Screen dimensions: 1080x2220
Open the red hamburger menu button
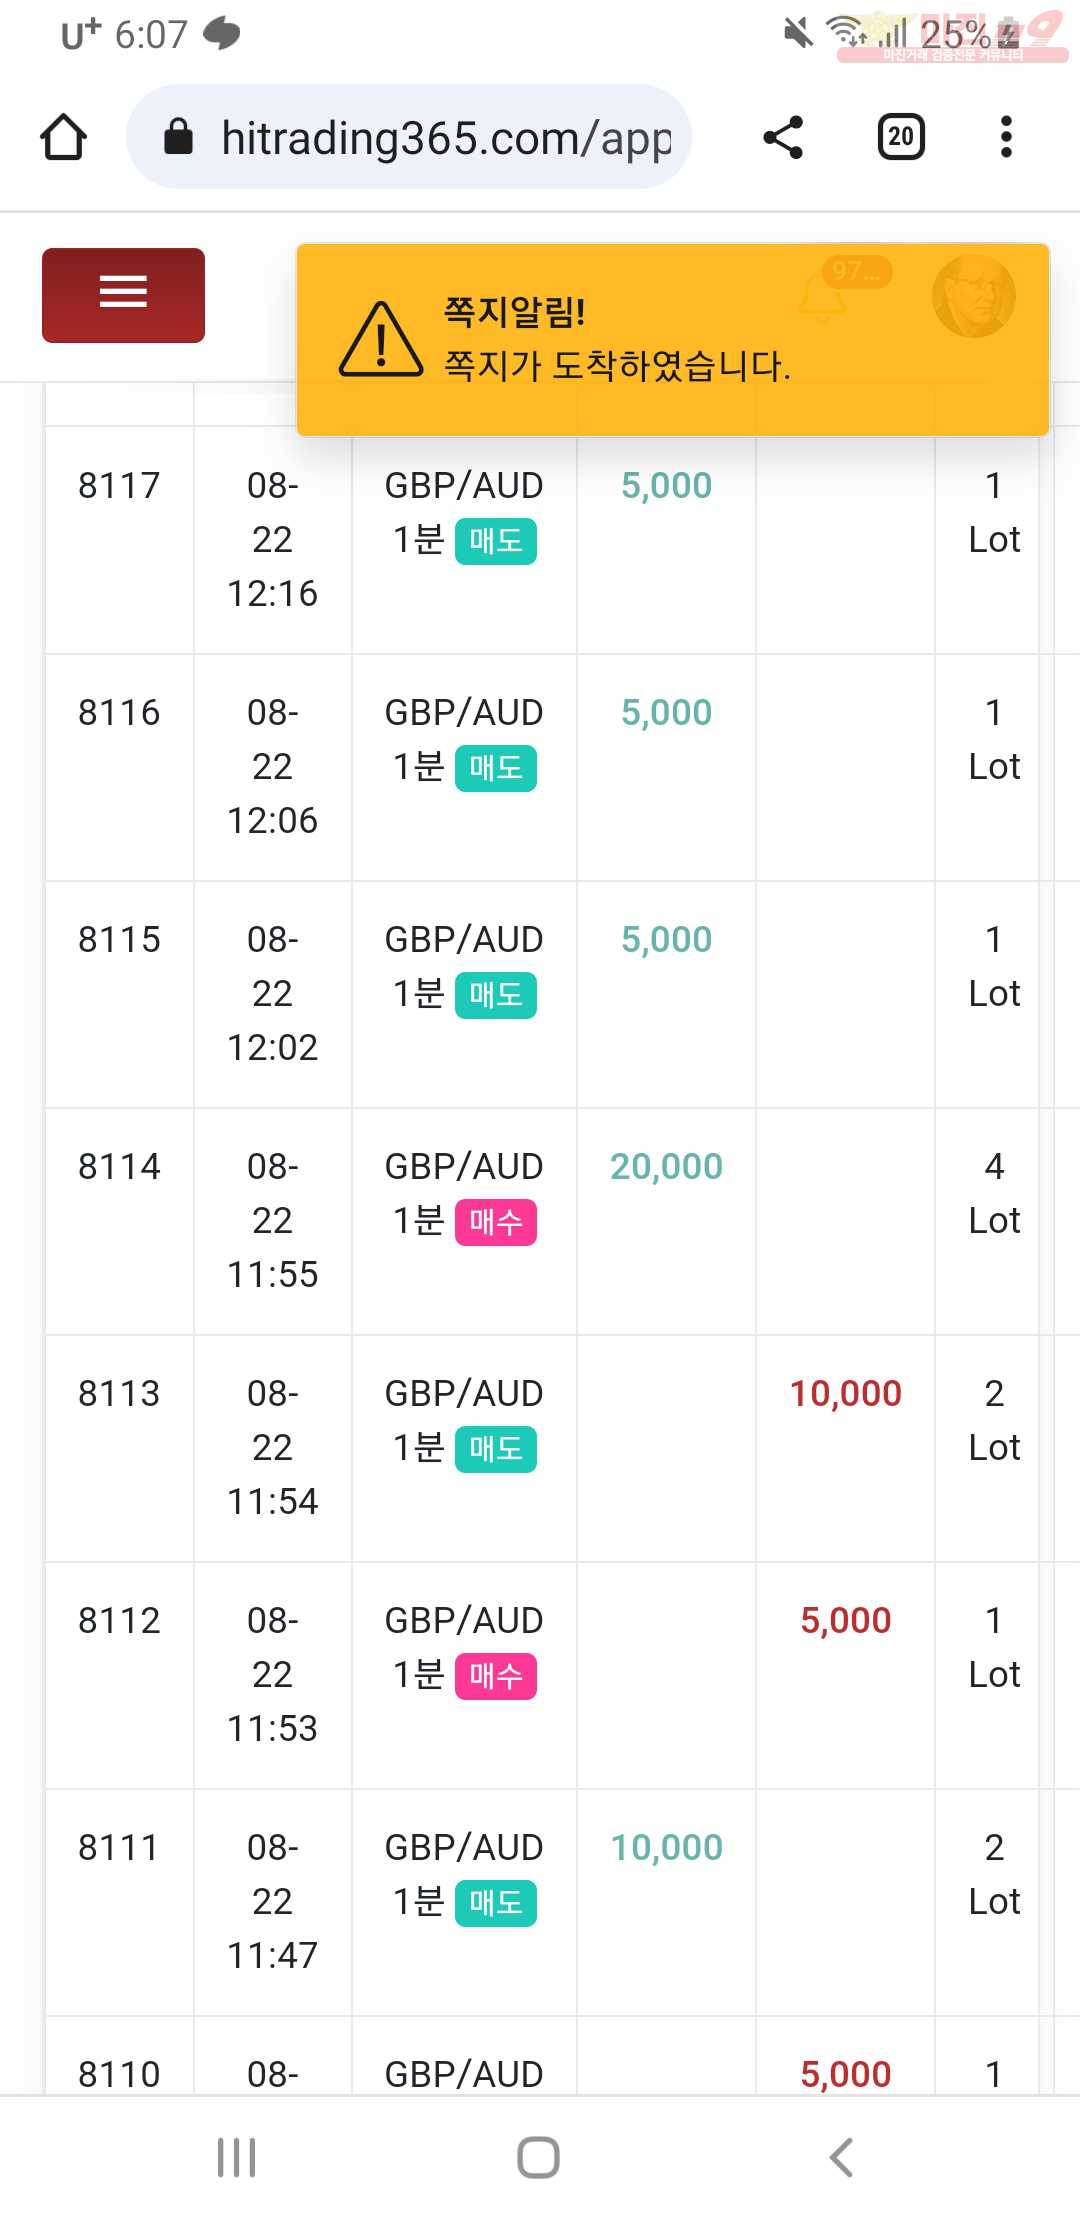click(123, 295)
